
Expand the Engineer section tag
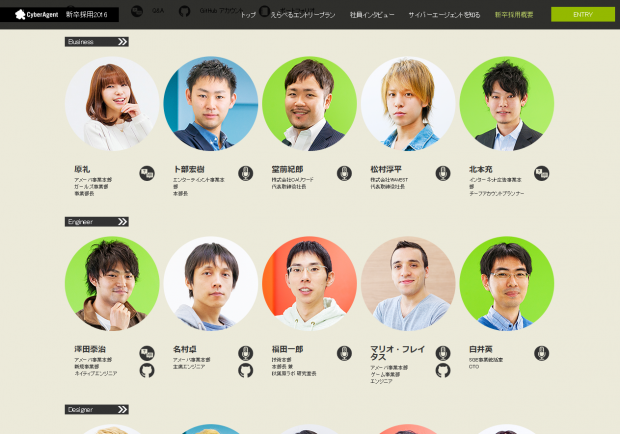97,222
